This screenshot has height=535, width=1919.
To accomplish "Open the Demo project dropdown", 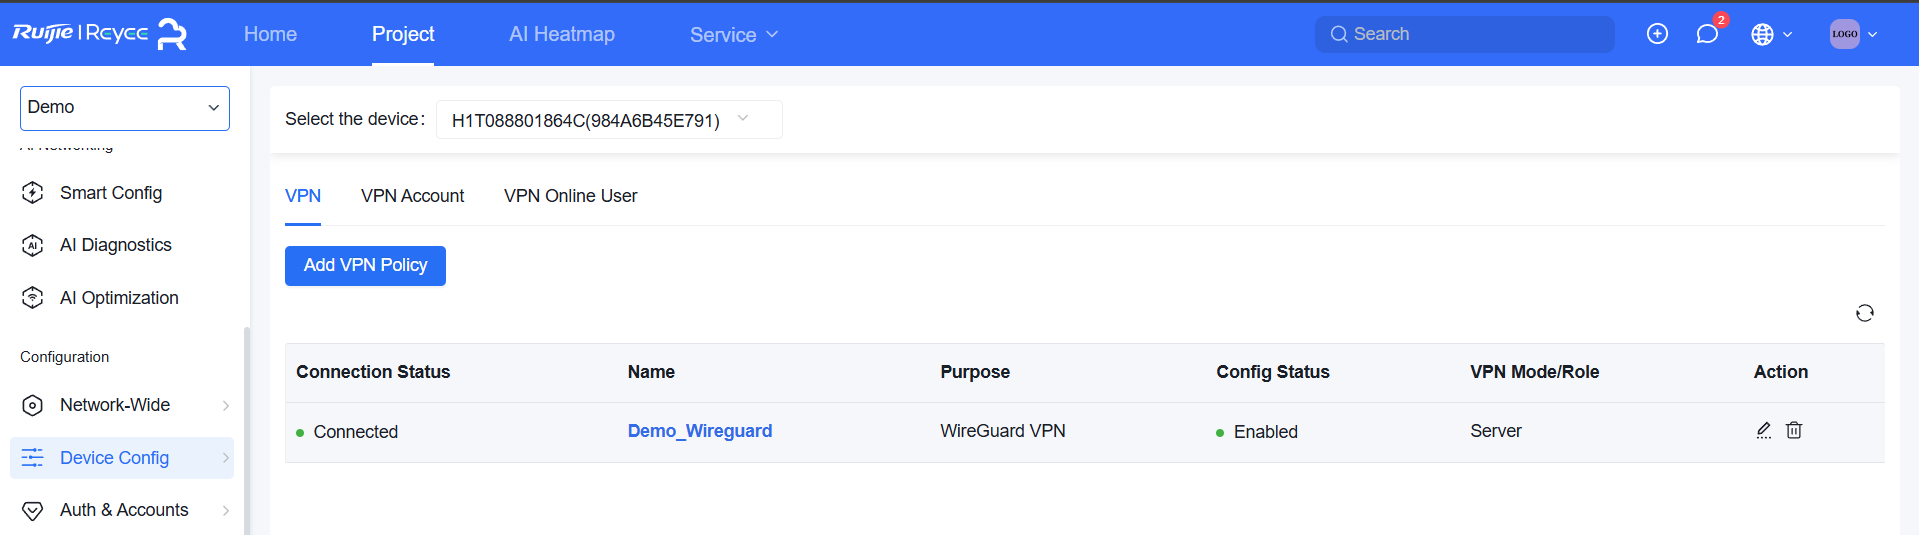I will click(125, 108).
